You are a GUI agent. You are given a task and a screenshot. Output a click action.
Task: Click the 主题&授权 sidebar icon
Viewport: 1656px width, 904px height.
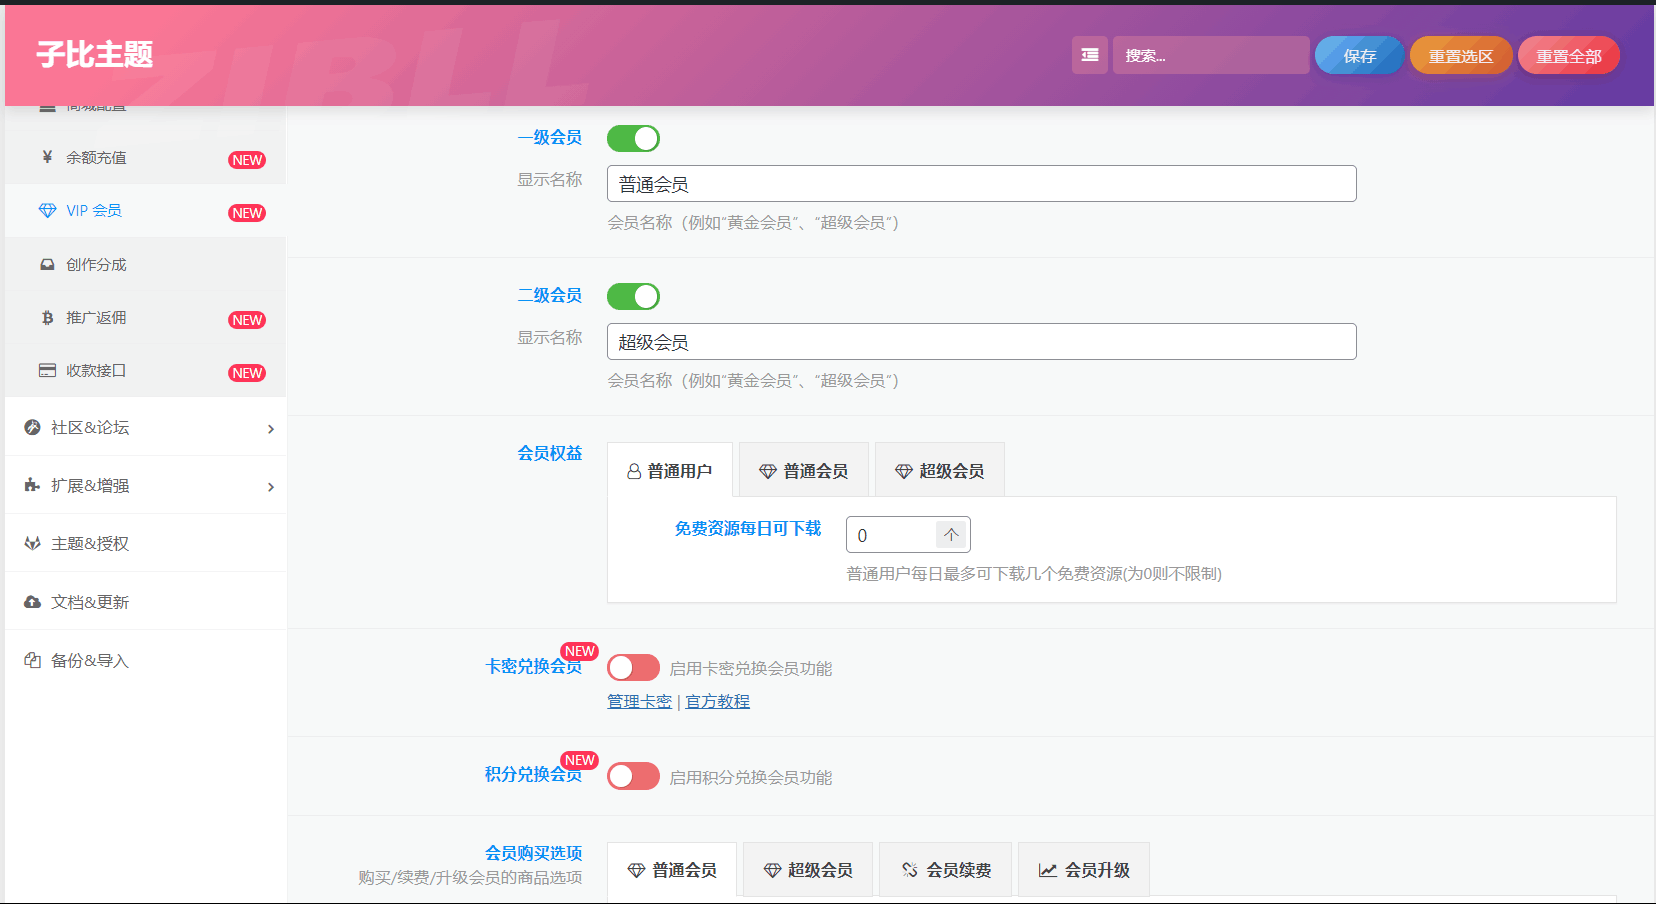[32, 543]
